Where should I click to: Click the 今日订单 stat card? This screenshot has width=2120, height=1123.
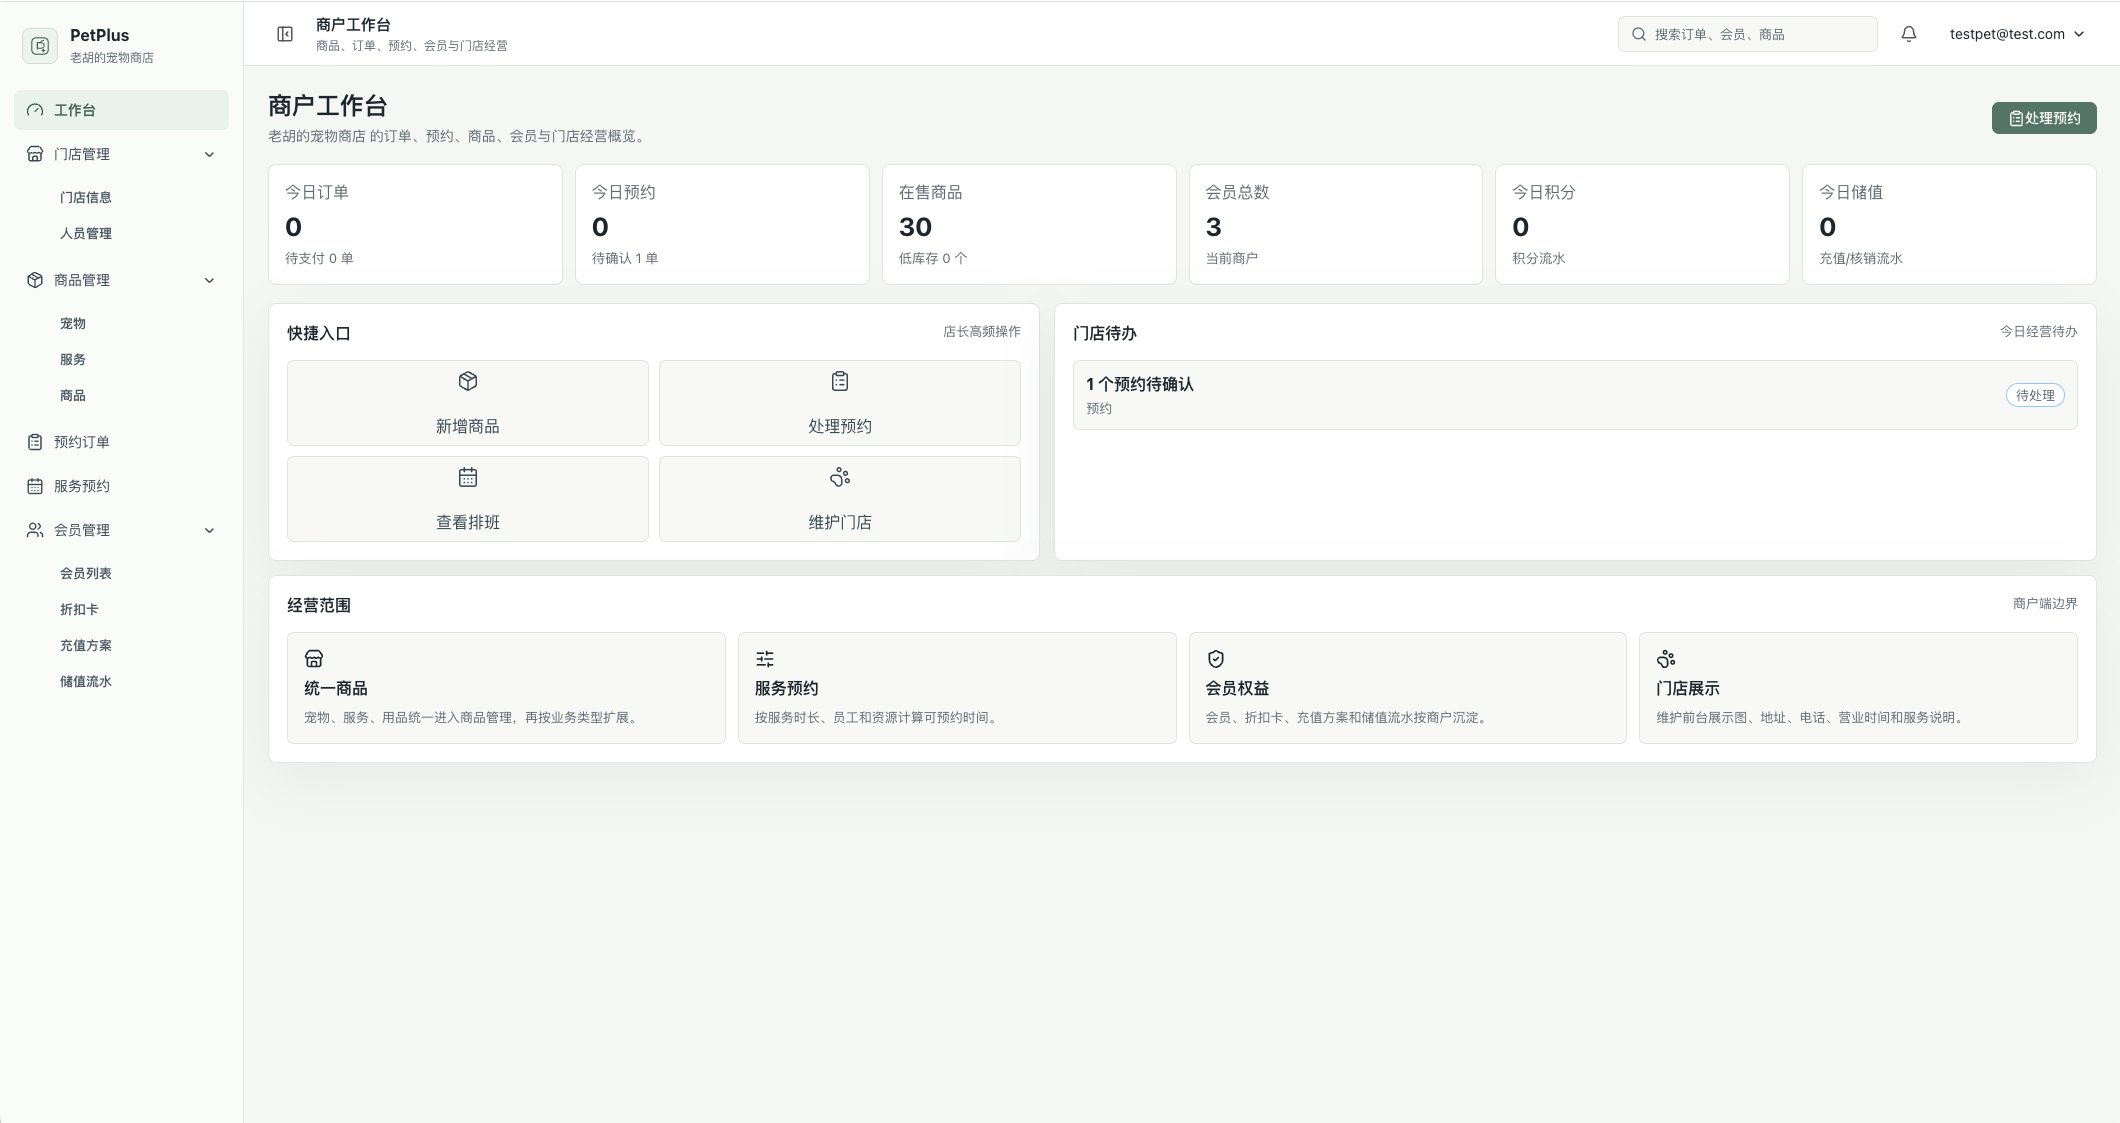[x=415, y=225]
